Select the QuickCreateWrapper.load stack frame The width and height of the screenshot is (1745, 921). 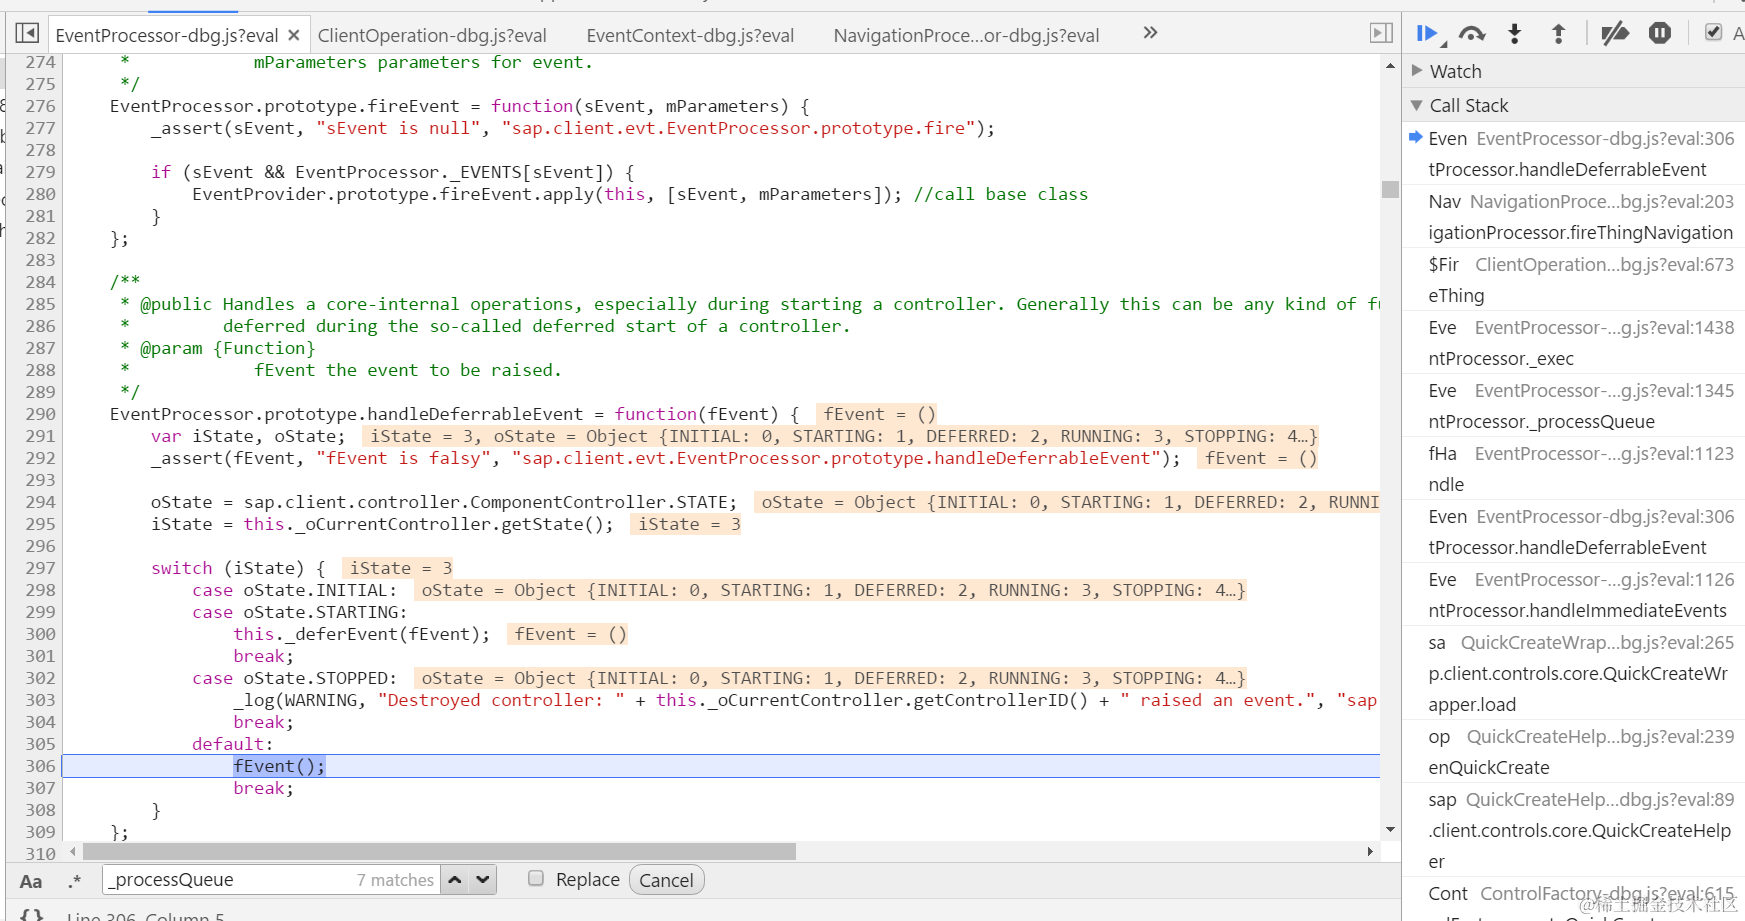tap(1574, 674)
